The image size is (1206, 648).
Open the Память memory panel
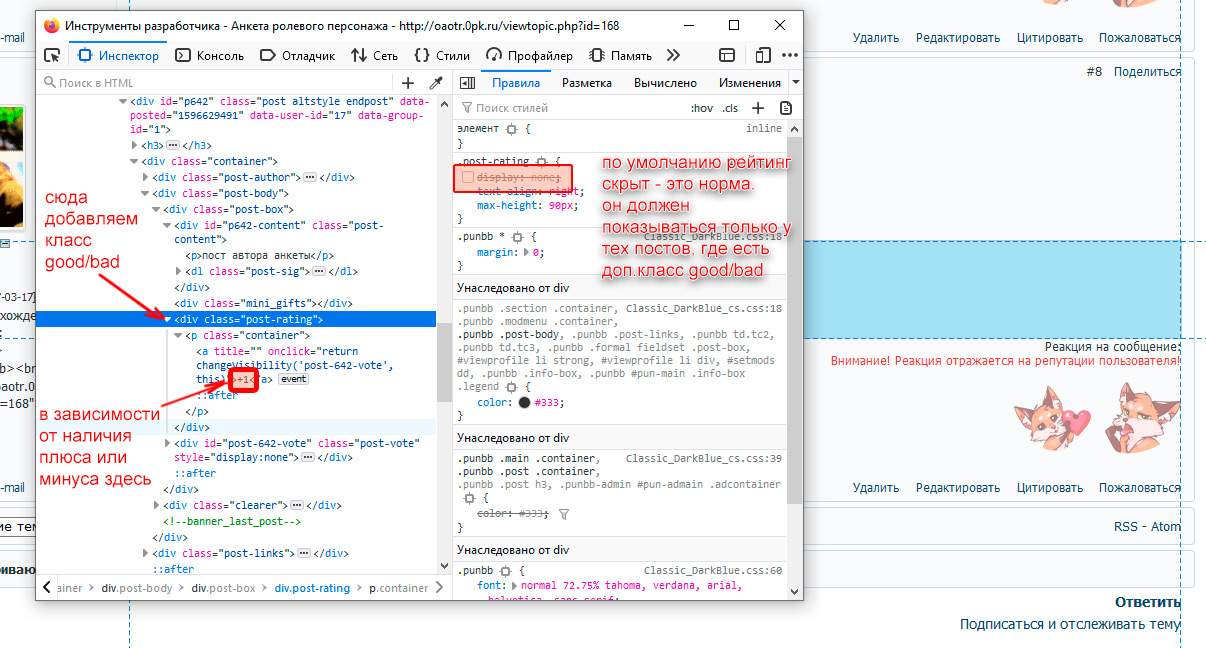point(621,56)
